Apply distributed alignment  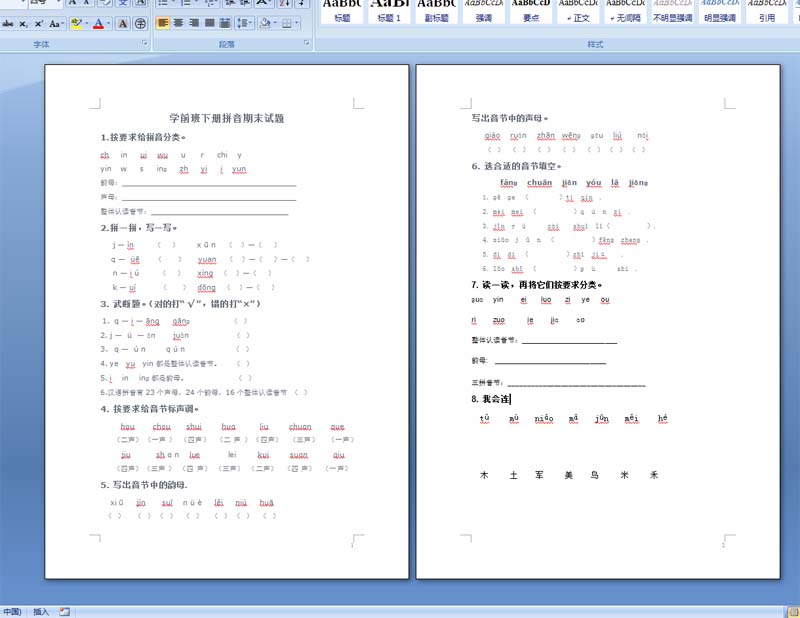click(x=224, y=23)
